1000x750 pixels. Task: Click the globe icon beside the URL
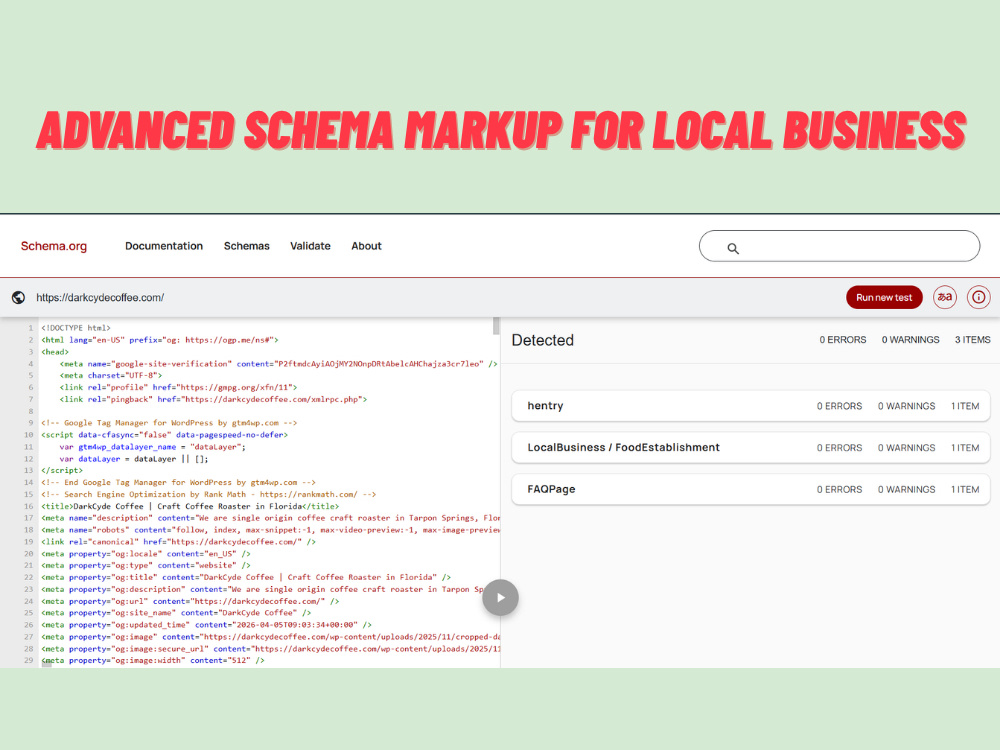point(18,298)
